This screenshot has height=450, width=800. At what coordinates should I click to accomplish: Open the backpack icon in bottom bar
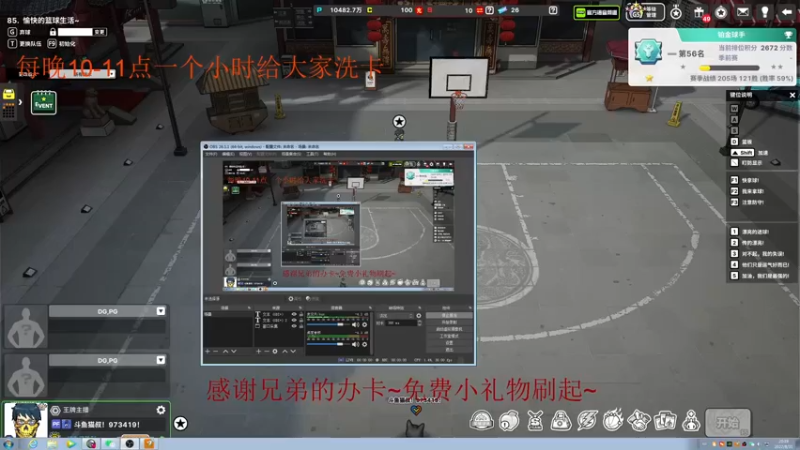pyautogui.click(x=560, y=421)
